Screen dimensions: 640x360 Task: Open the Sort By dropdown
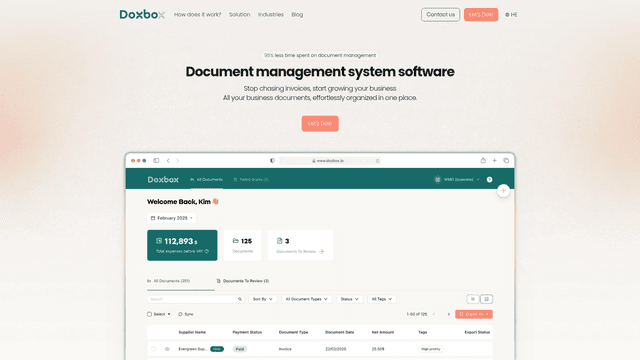click(x=262, y=299)
